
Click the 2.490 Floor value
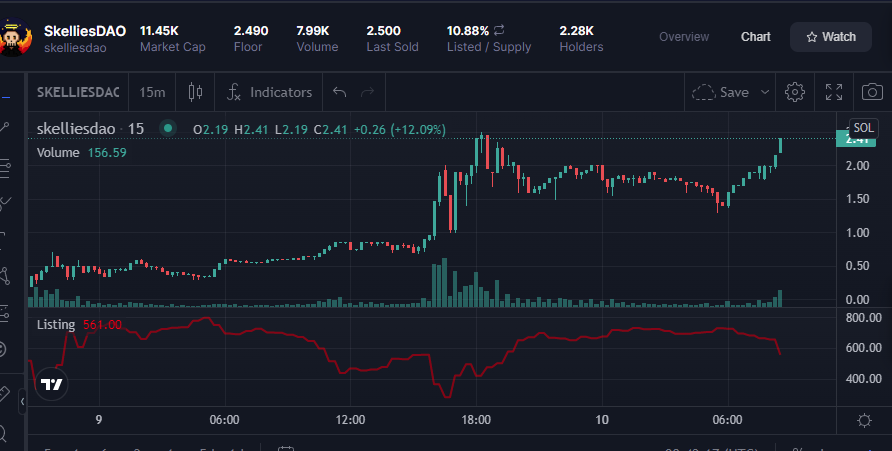[x=251, y=31]
